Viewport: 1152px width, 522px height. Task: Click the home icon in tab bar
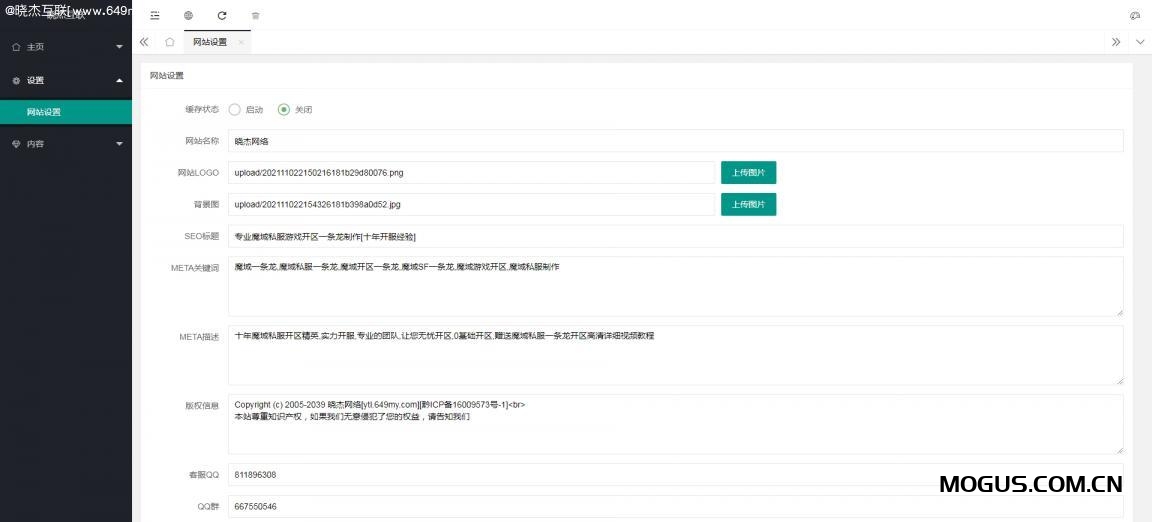pos(170,42)
